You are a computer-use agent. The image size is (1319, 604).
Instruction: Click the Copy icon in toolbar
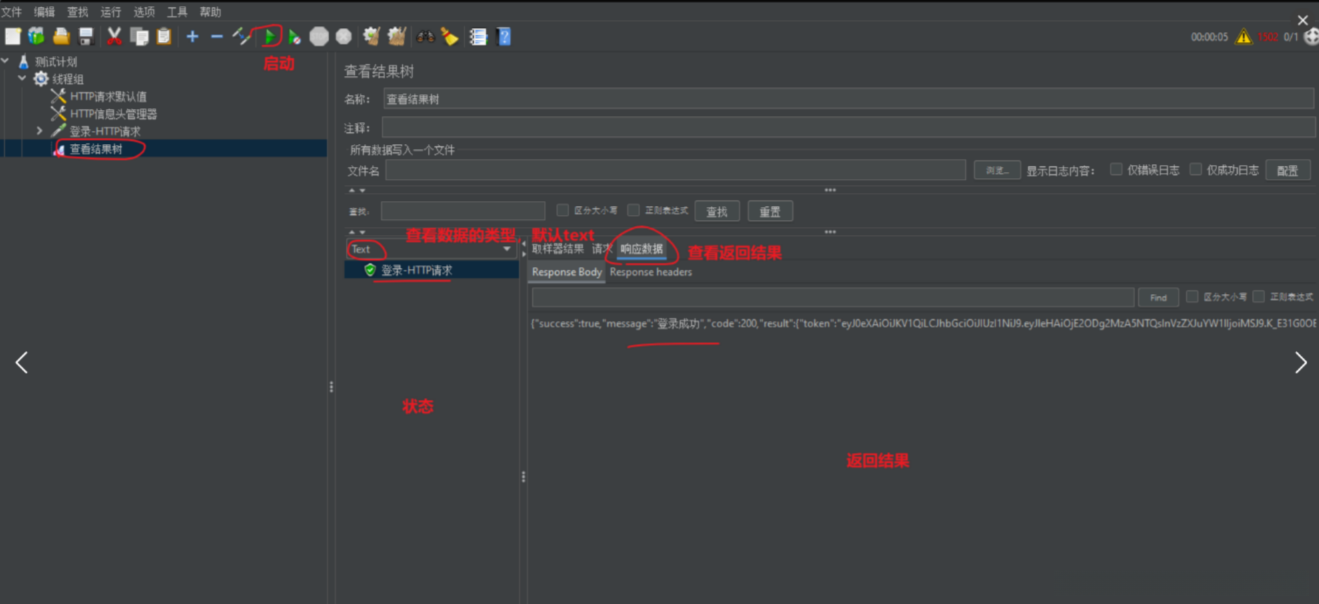point(139,36)
